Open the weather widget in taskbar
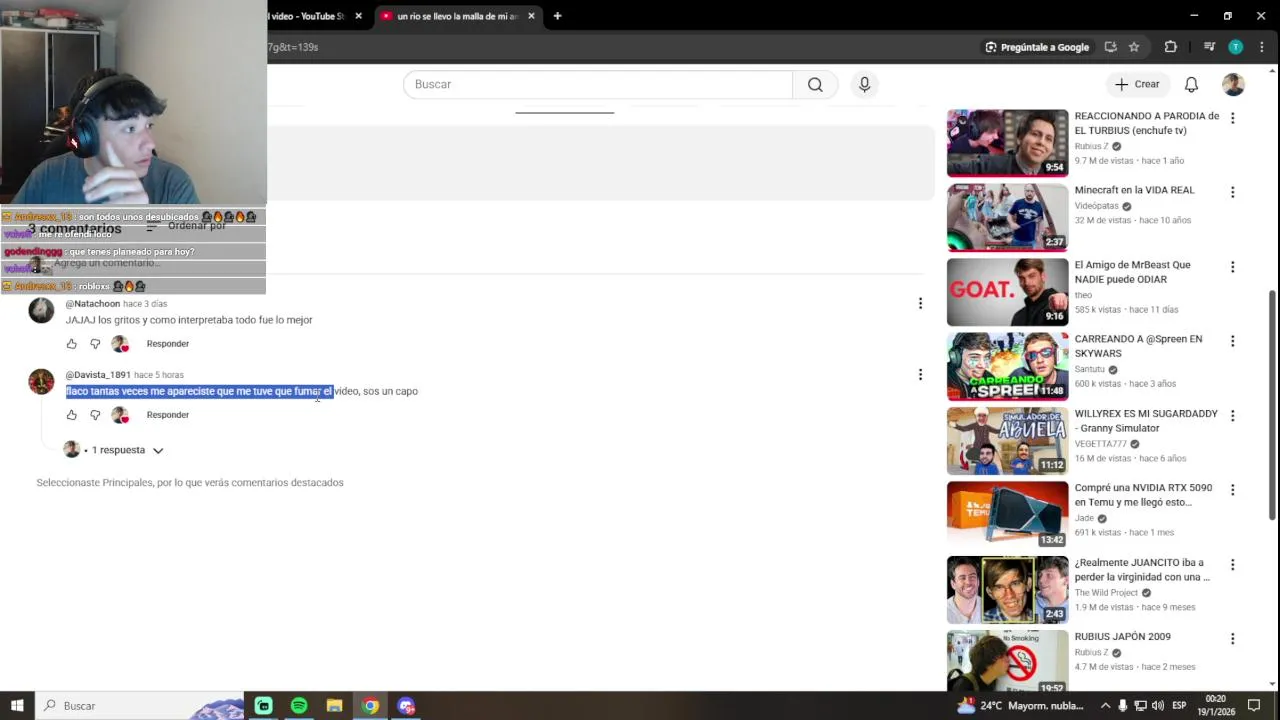1280x720 pixels. tap(1019, 706)
